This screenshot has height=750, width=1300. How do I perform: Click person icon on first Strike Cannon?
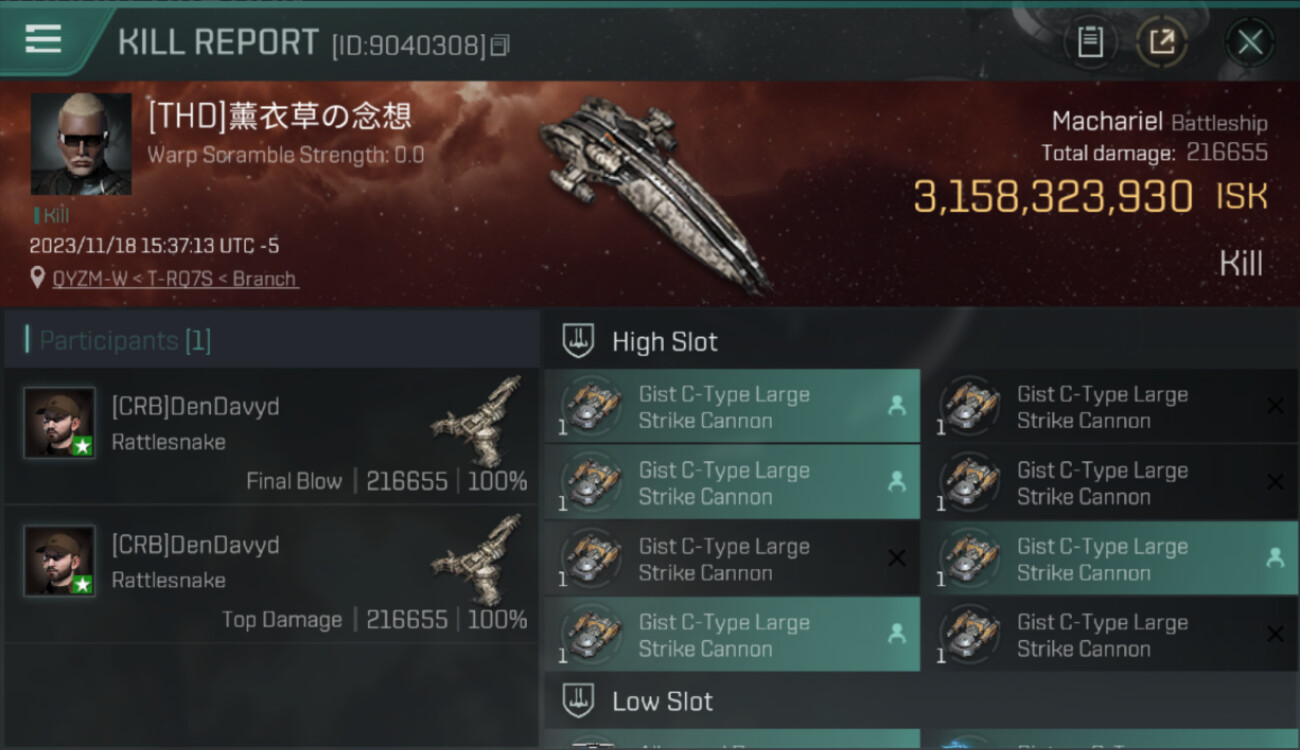tap(896, 405)
